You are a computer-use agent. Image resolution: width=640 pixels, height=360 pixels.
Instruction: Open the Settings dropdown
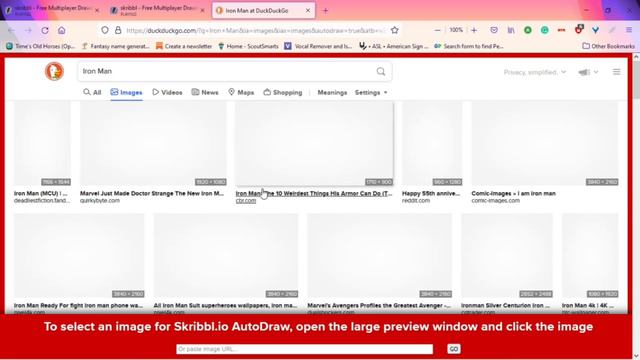coord(371,93)
